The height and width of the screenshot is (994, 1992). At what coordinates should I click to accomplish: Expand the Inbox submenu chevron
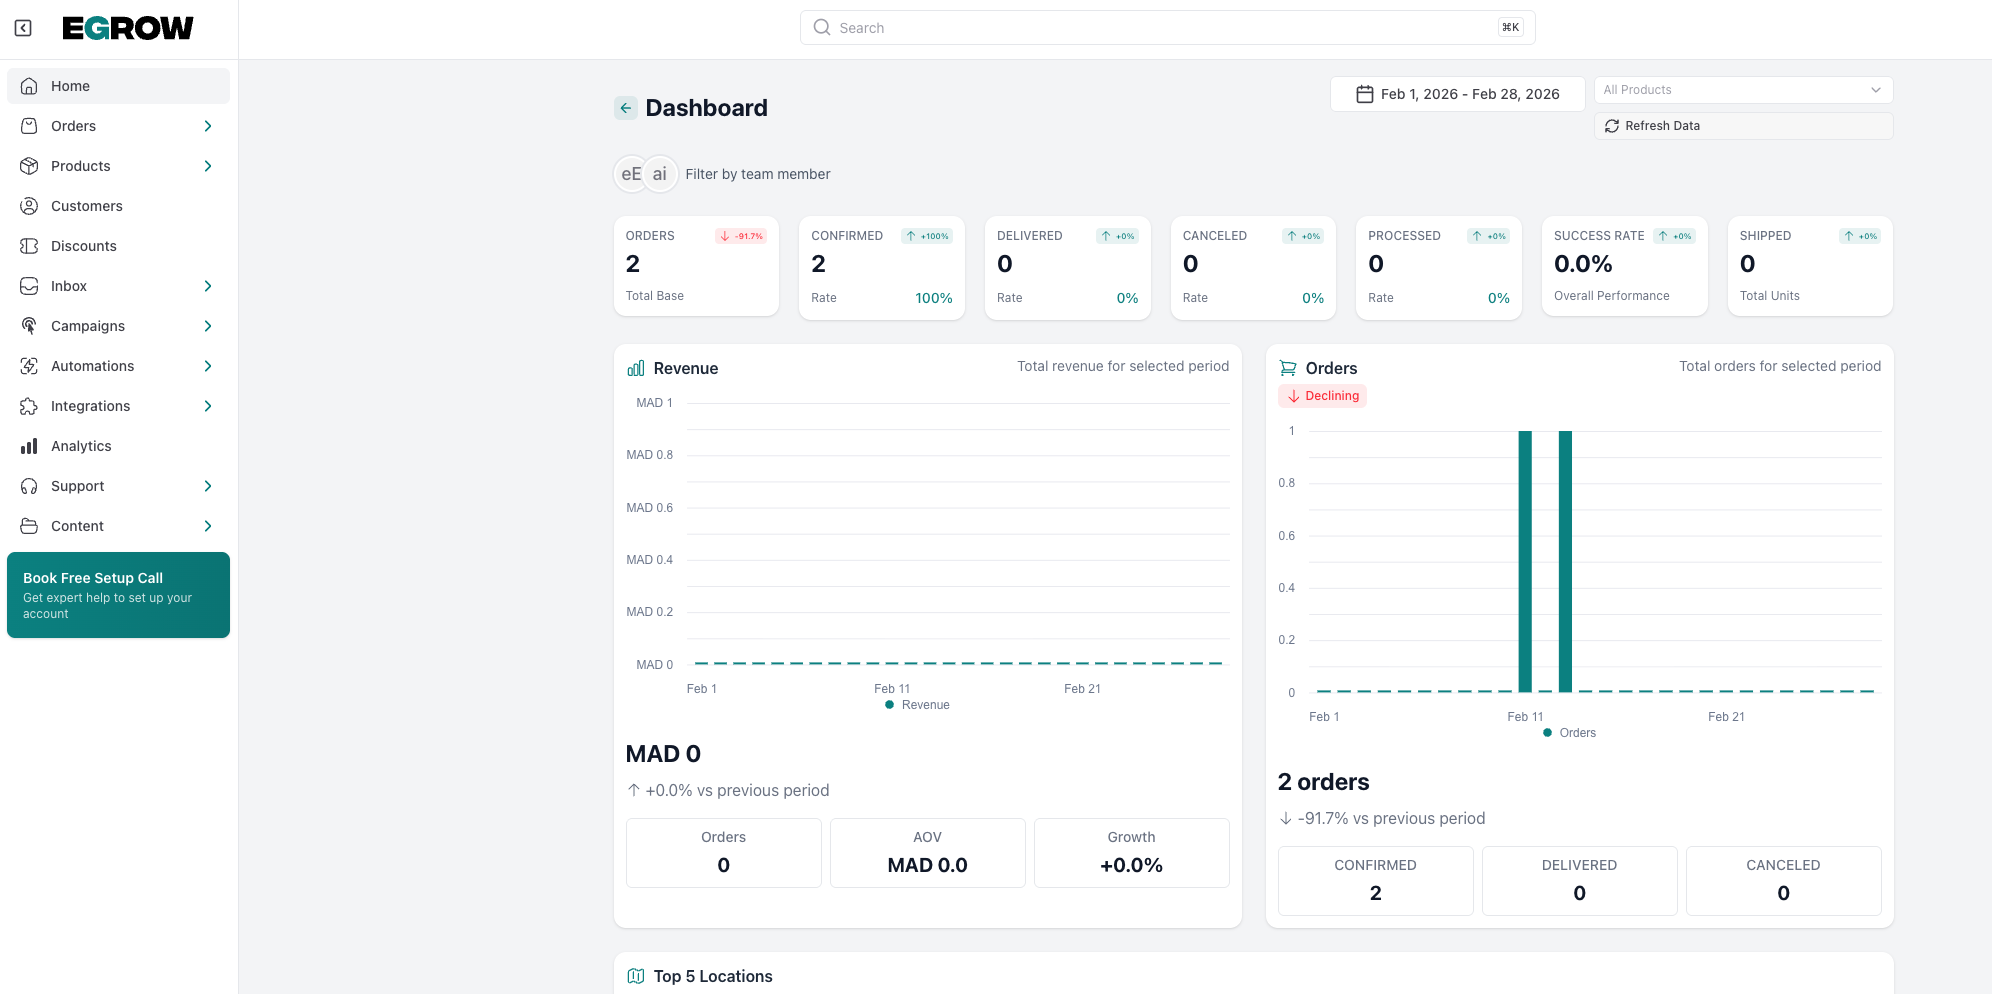208,286
